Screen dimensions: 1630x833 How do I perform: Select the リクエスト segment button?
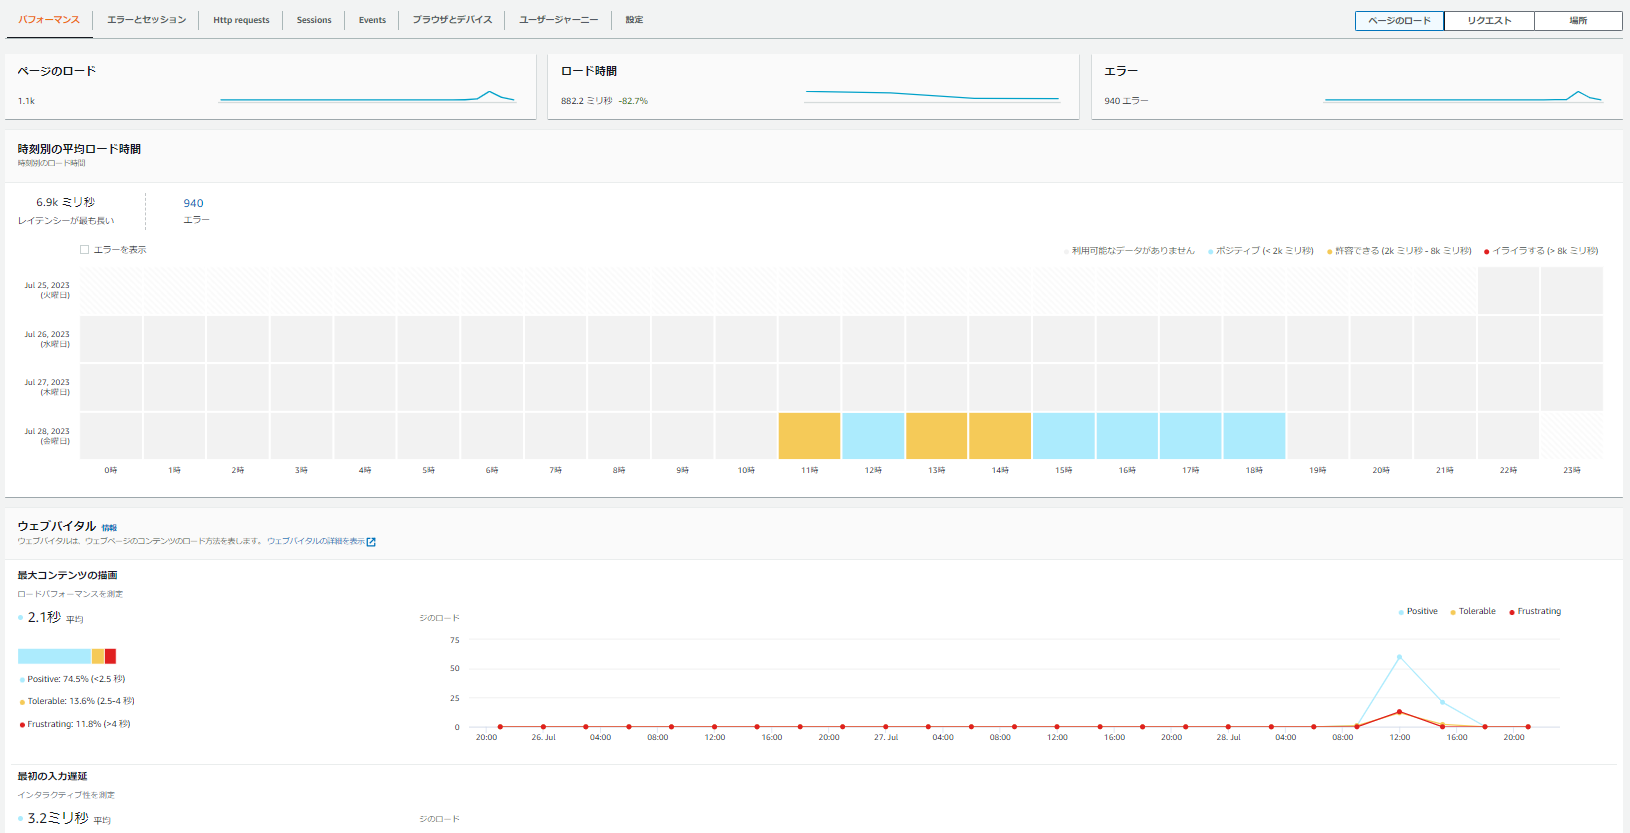coord(1489,21)
